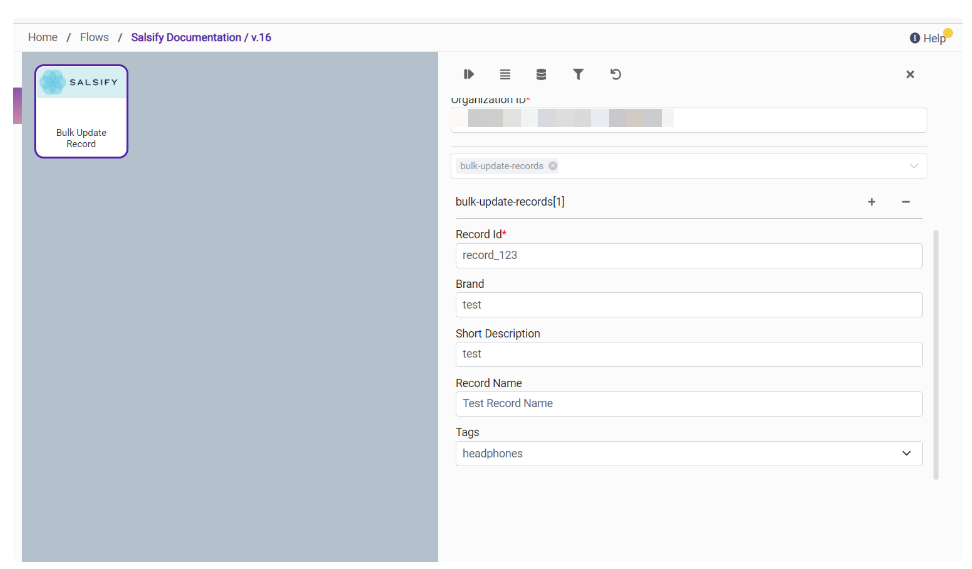Add a bulk-update-records entry with plus

(x=871, y=202)
